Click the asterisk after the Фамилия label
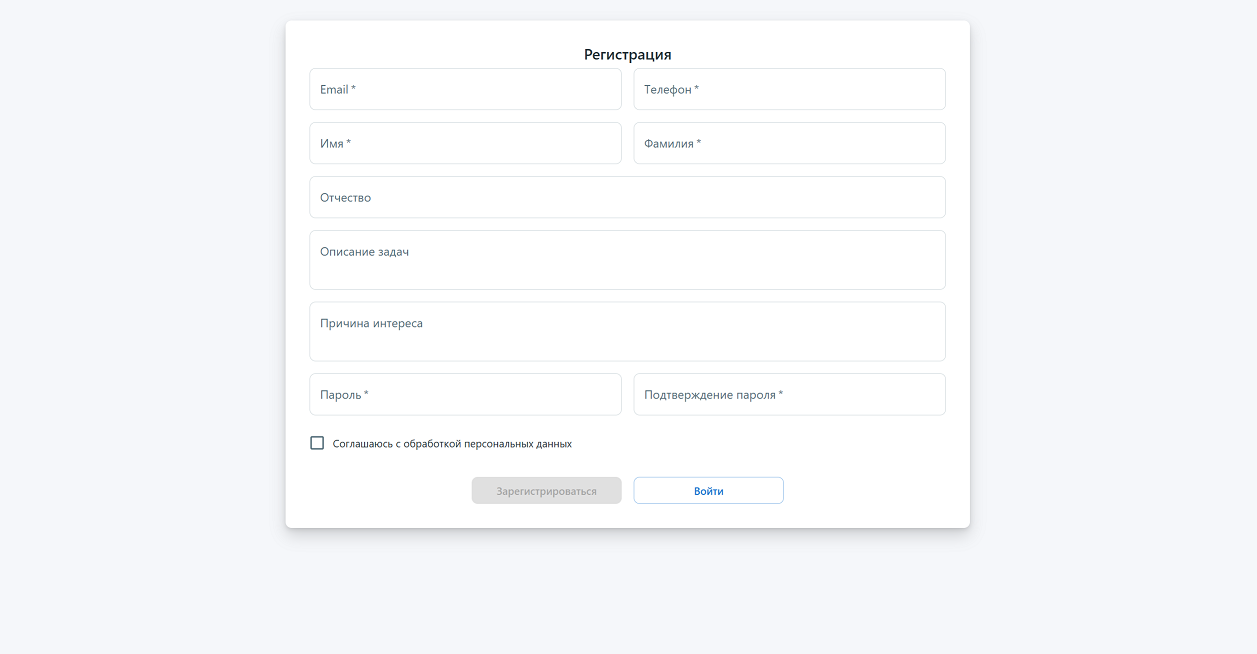Image resolution: width=1257 pixels, height=654 pixels. (x=699, y=143)
